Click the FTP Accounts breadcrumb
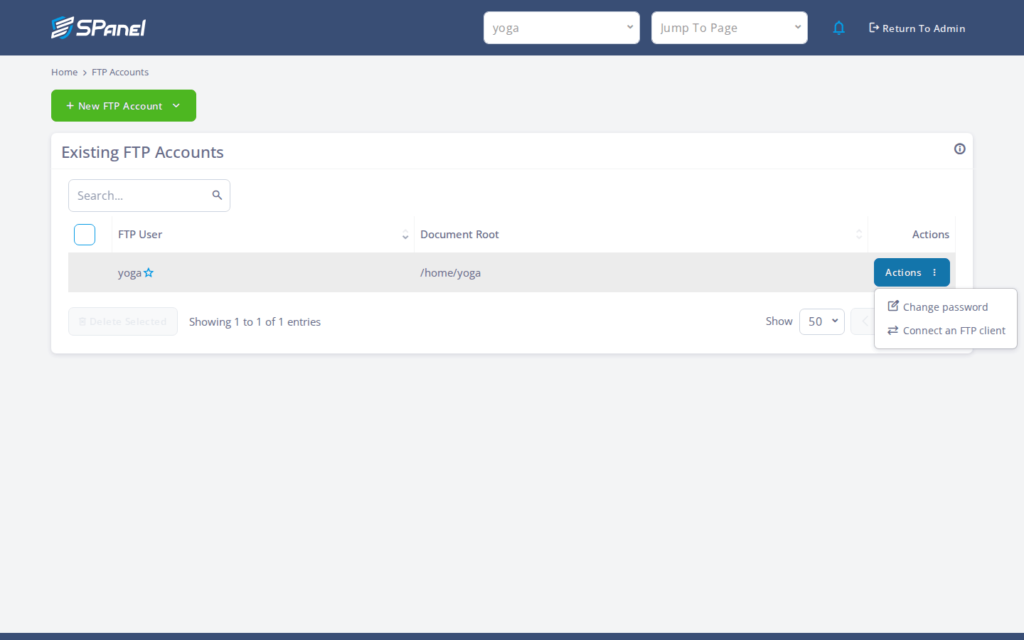1024x640 pixels. (120, 72)
